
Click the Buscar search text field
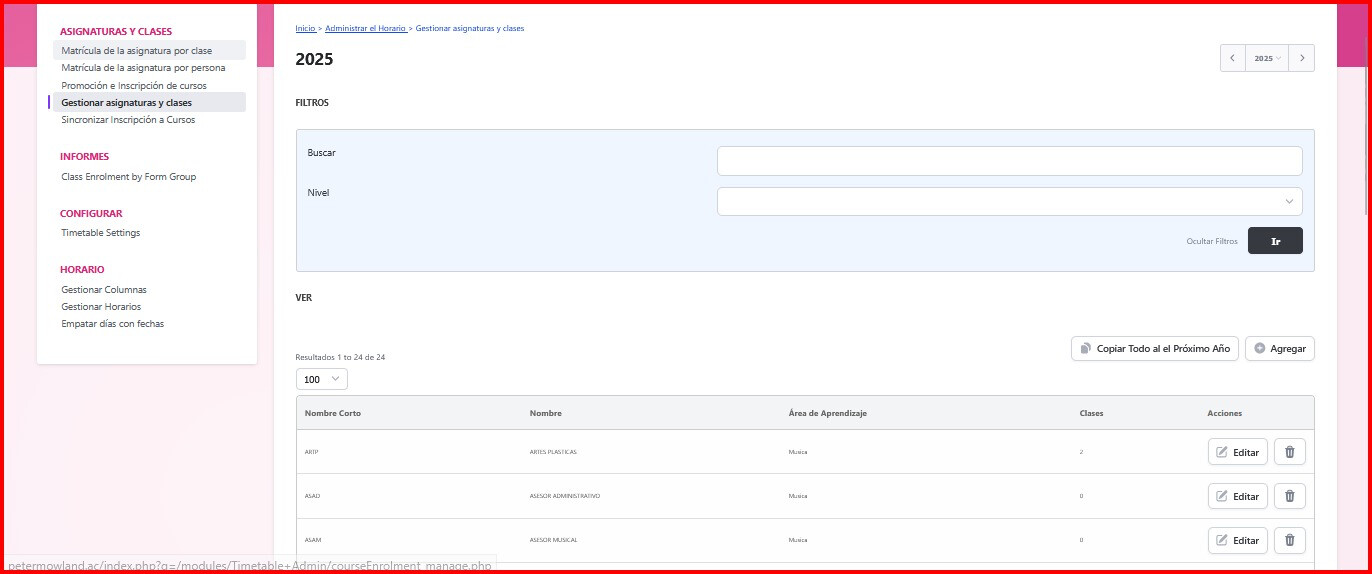click(1009, 161)
